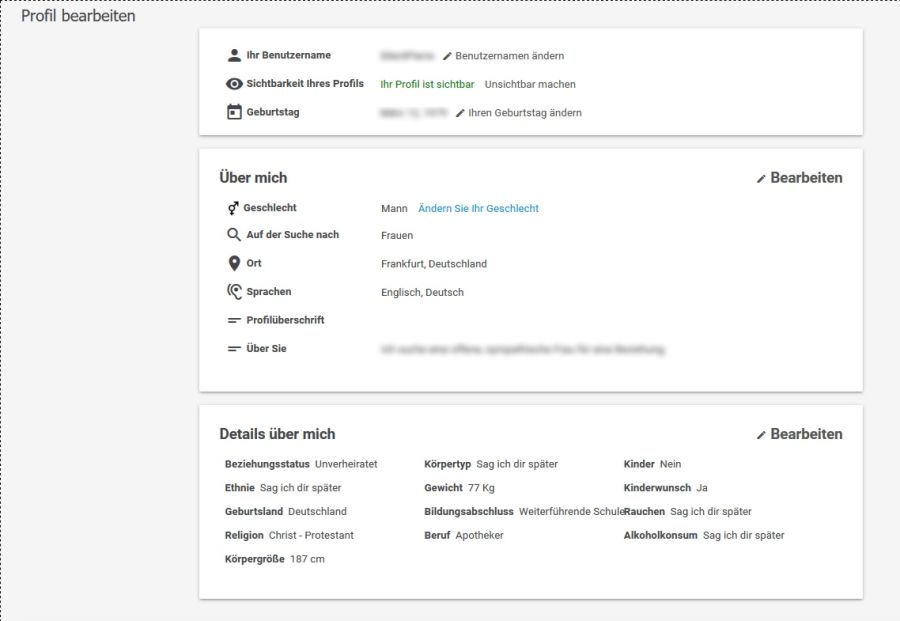Click the Profil bearbeiten page heading
The width and height of the screenshot is (900, 621).
pos(78,16)
